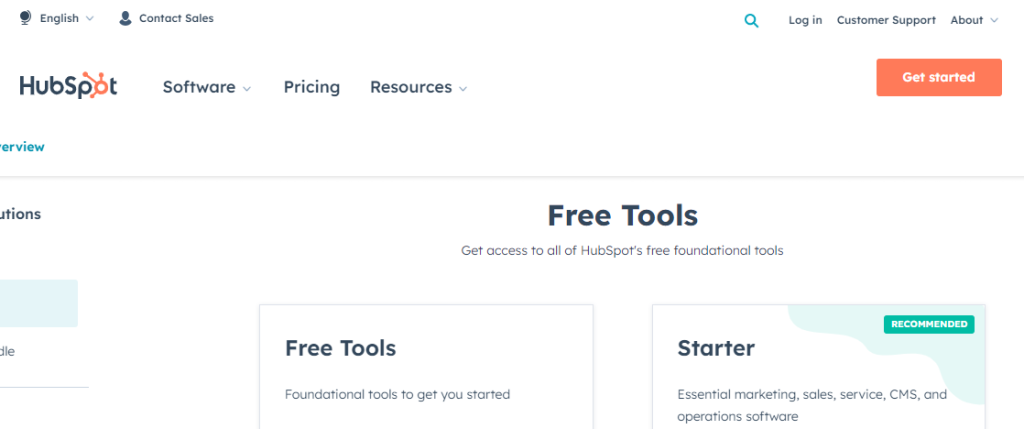Click the Log in link
Screen dimensions: 1024x429
point(805,20)
